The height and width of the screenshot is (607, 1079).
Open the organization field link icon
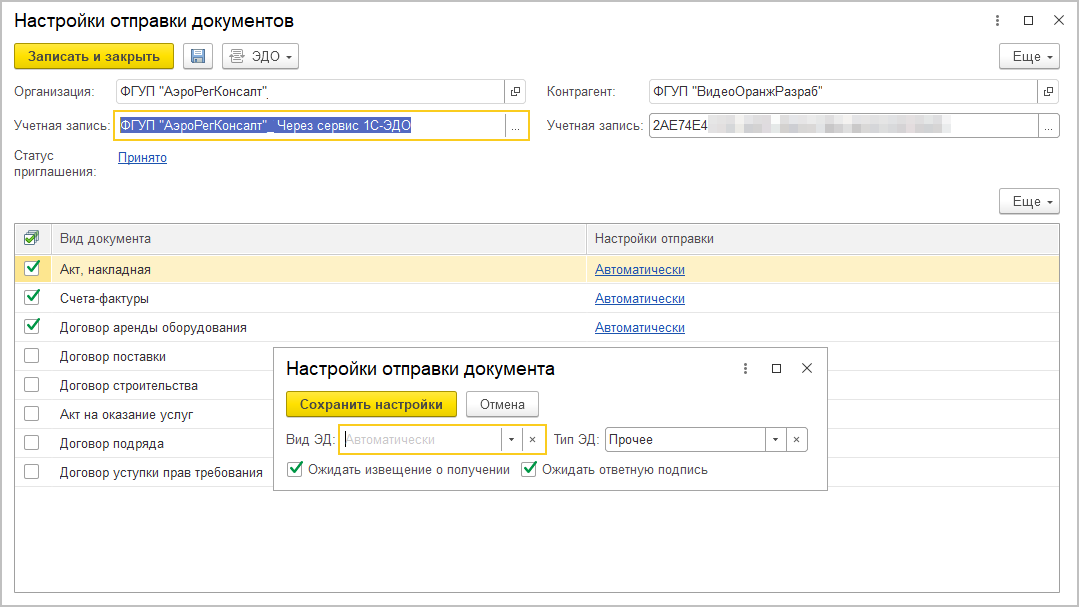click(516, 92)
